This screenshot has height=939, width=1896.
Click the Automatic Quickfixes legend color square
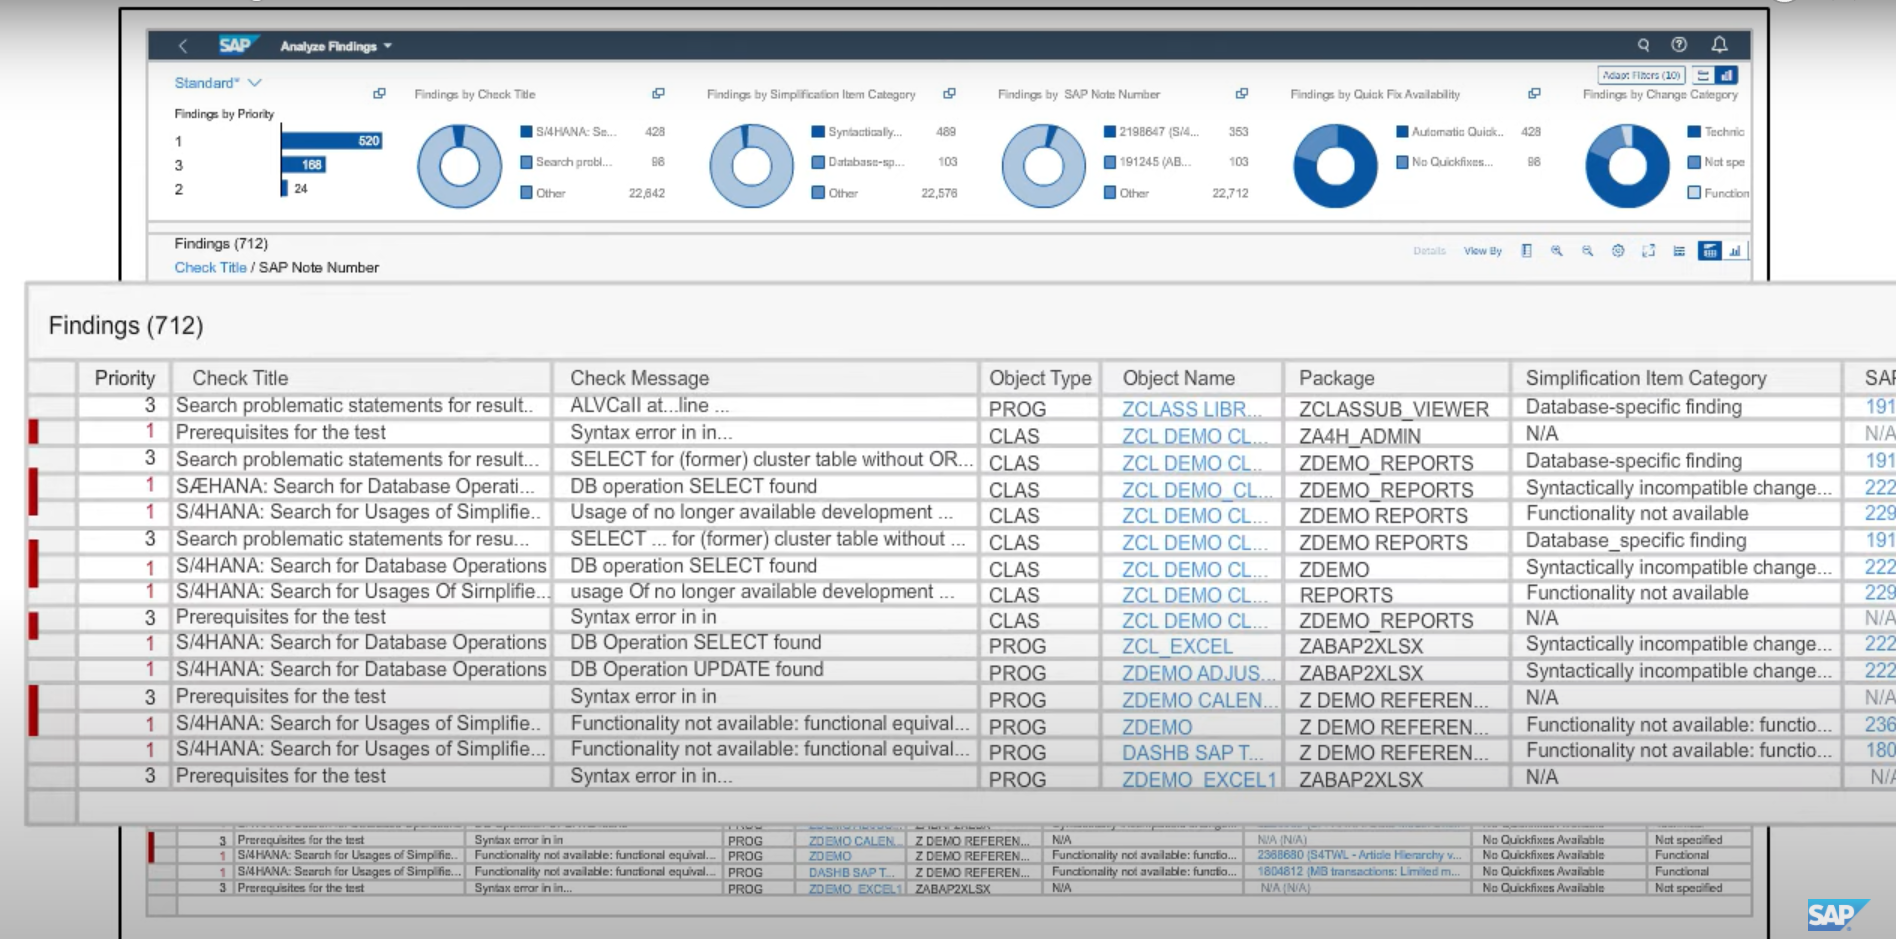pos(1400,131)
